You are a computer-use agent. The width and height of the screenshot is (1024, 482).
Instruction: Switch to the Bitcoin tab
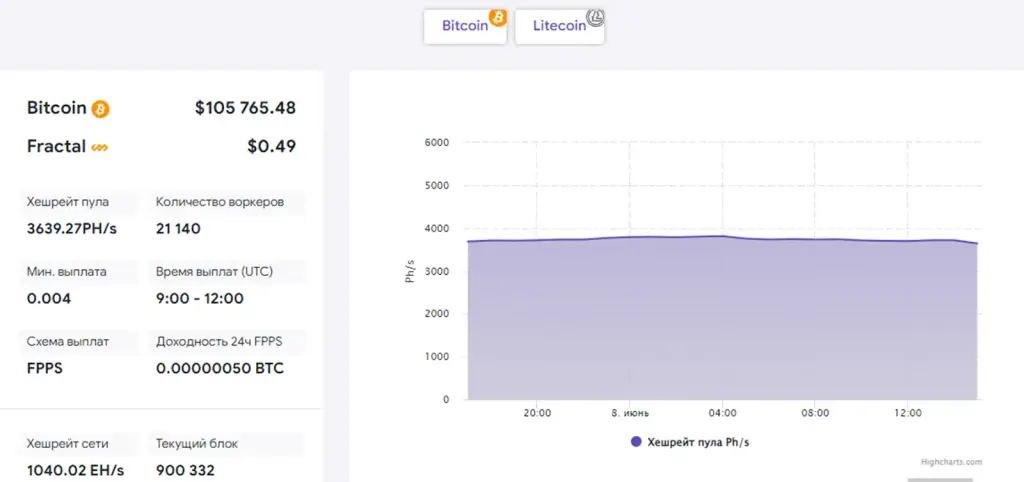coord(465,27)
